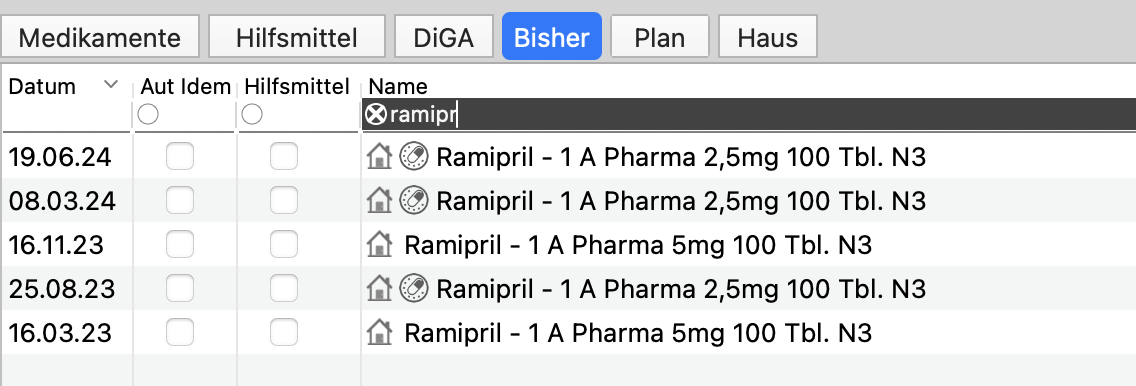Click pill icon in 25.08.23 row

pos(414,289)
